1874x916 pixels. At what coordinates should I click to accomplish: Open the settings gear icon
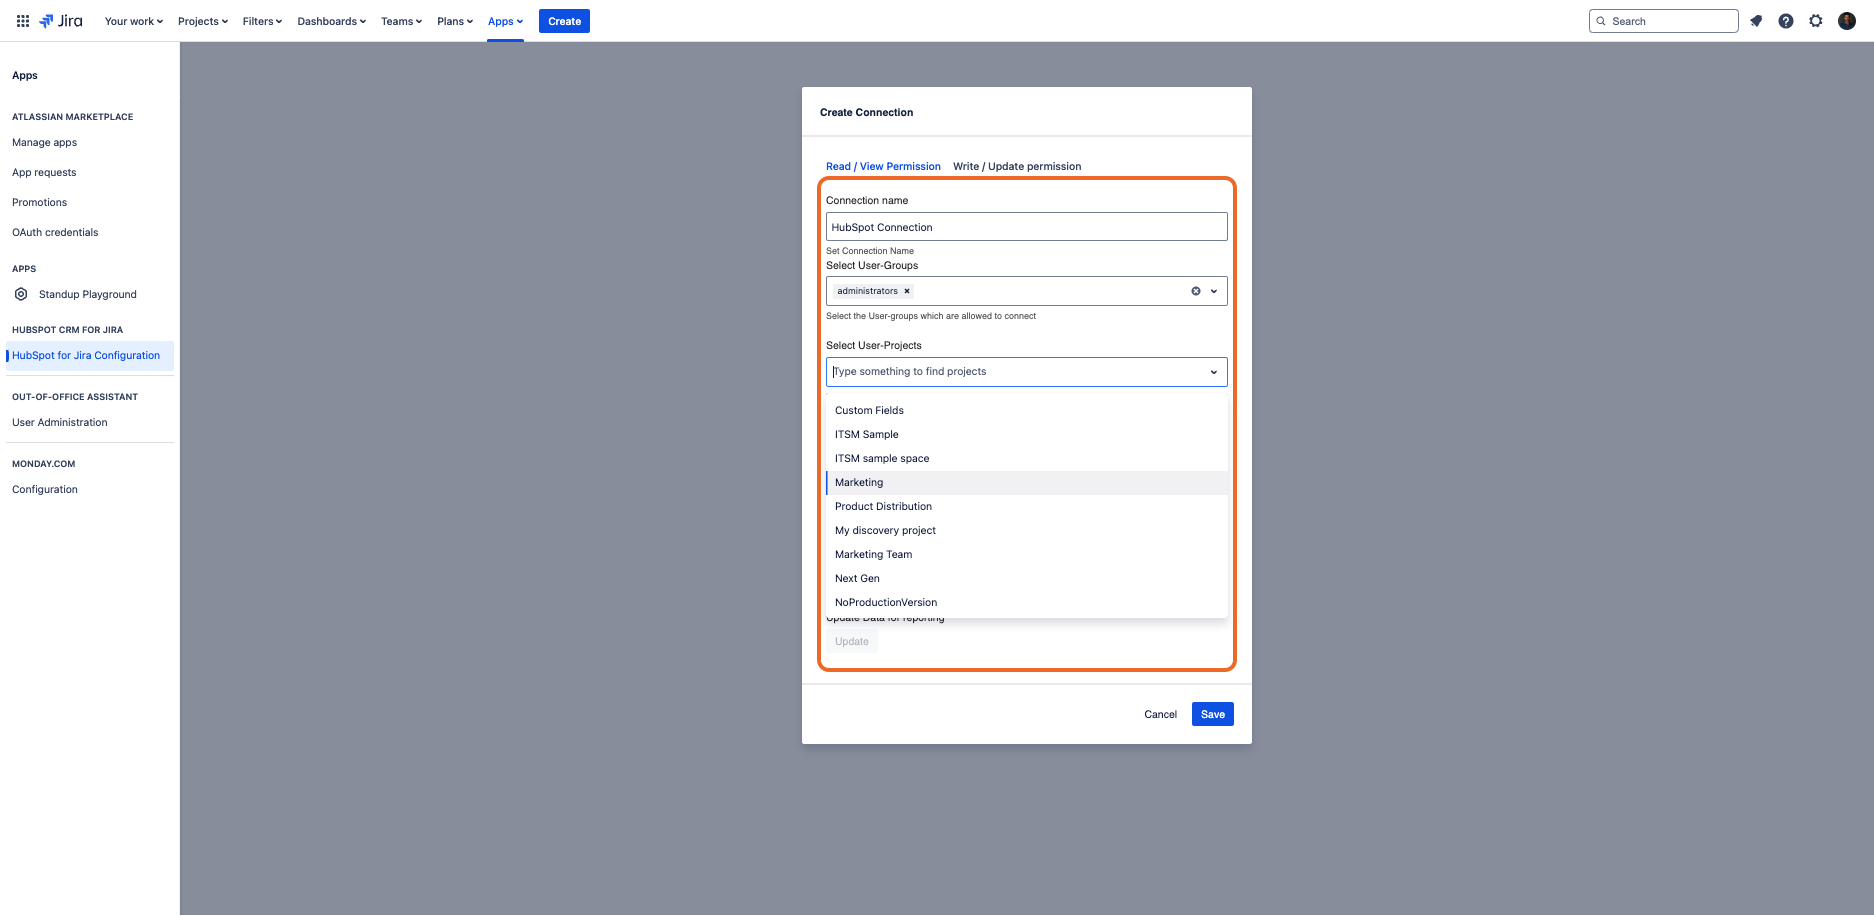click(x=1816, y=21)
